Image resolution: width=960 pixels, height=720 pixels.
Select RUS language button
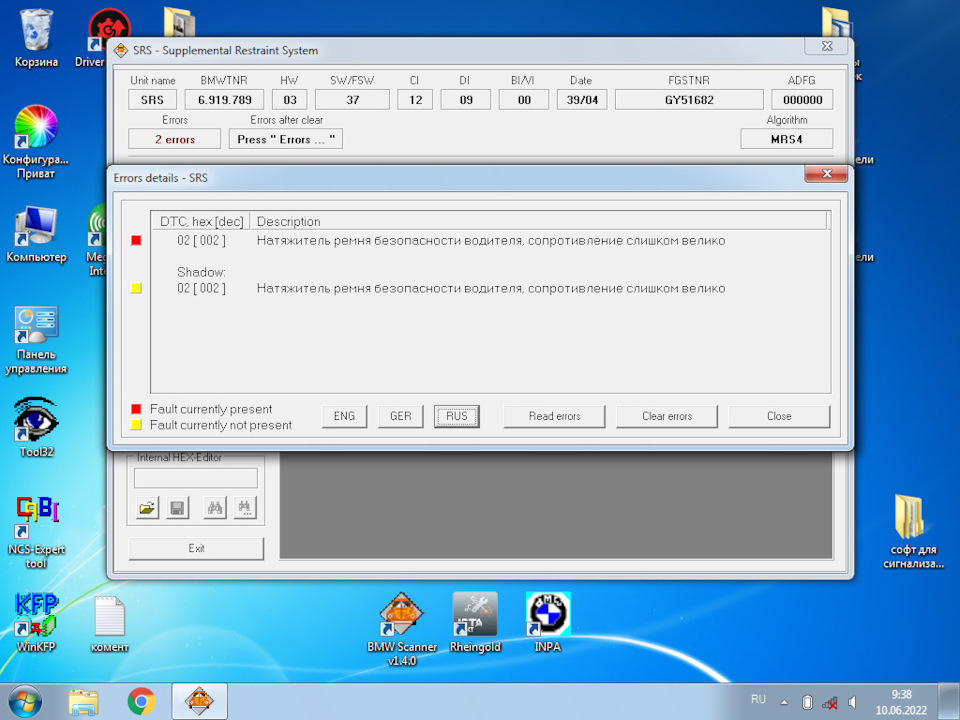pyautogui.click(x=457, y=416)
